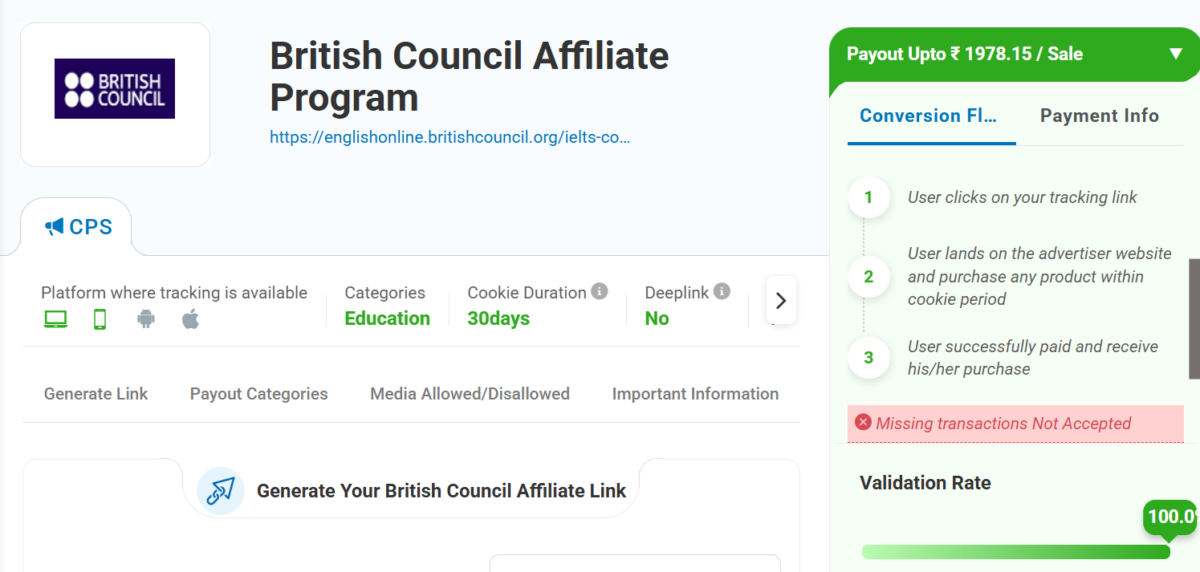
Task: Click the British Council logo thumbnail
Action: [115, 89]
